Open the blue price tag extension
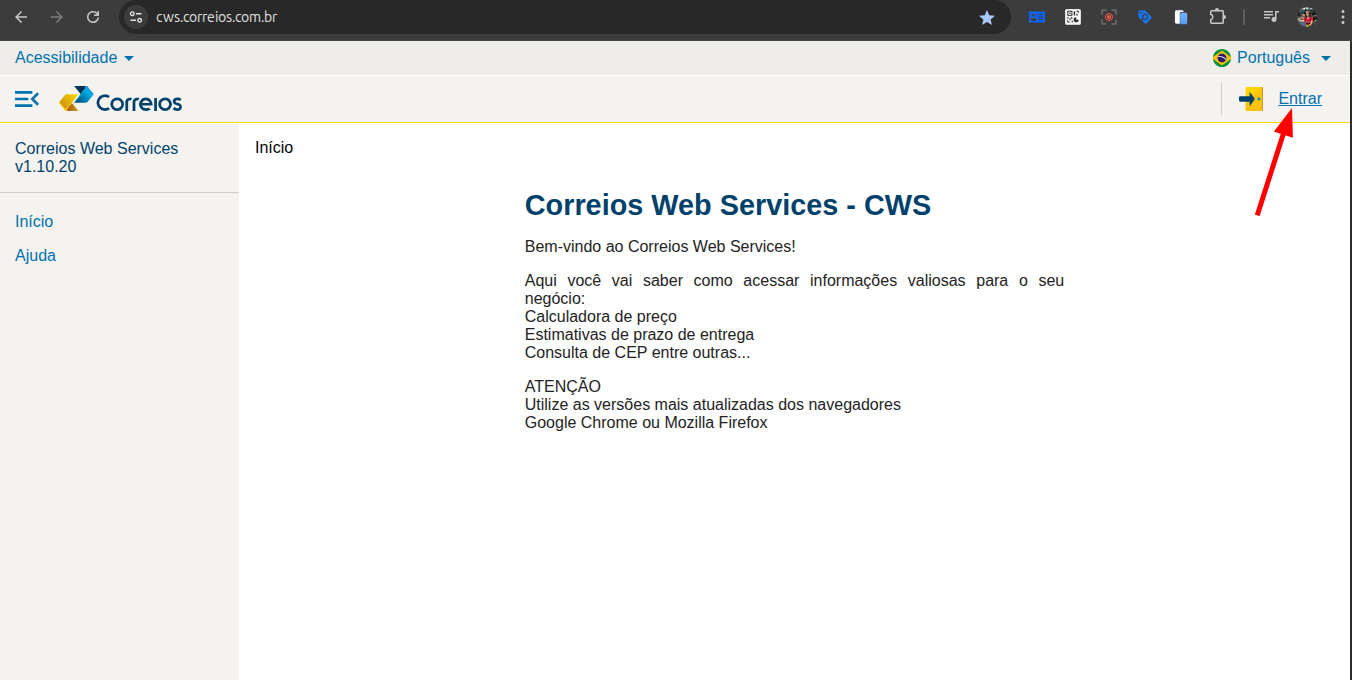The height and width of the screenshot is (680, 1352). tap(1145, 17)
